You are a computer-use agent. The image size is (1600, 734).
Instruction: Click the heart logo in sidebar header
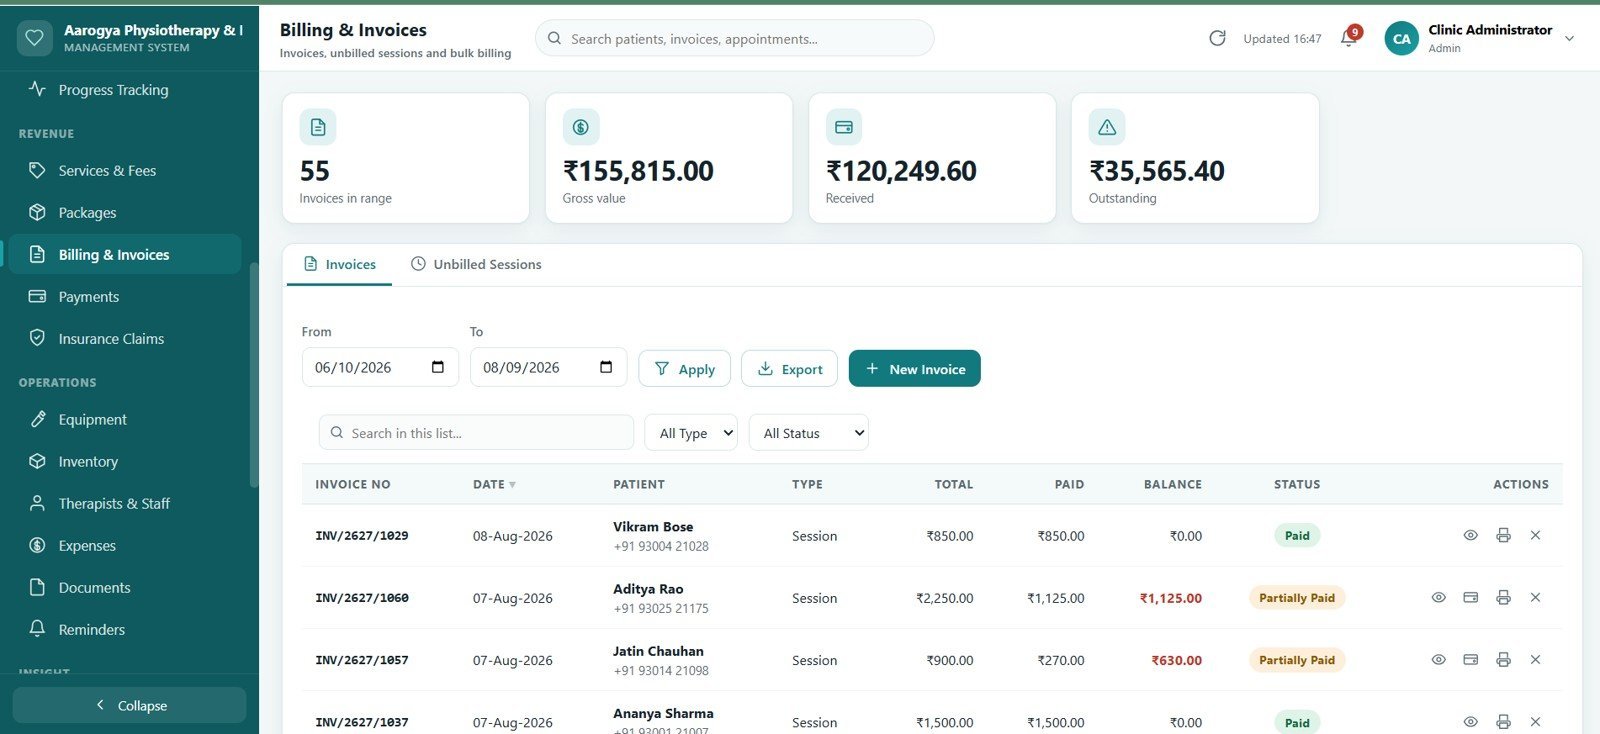[x=34, y=38]
